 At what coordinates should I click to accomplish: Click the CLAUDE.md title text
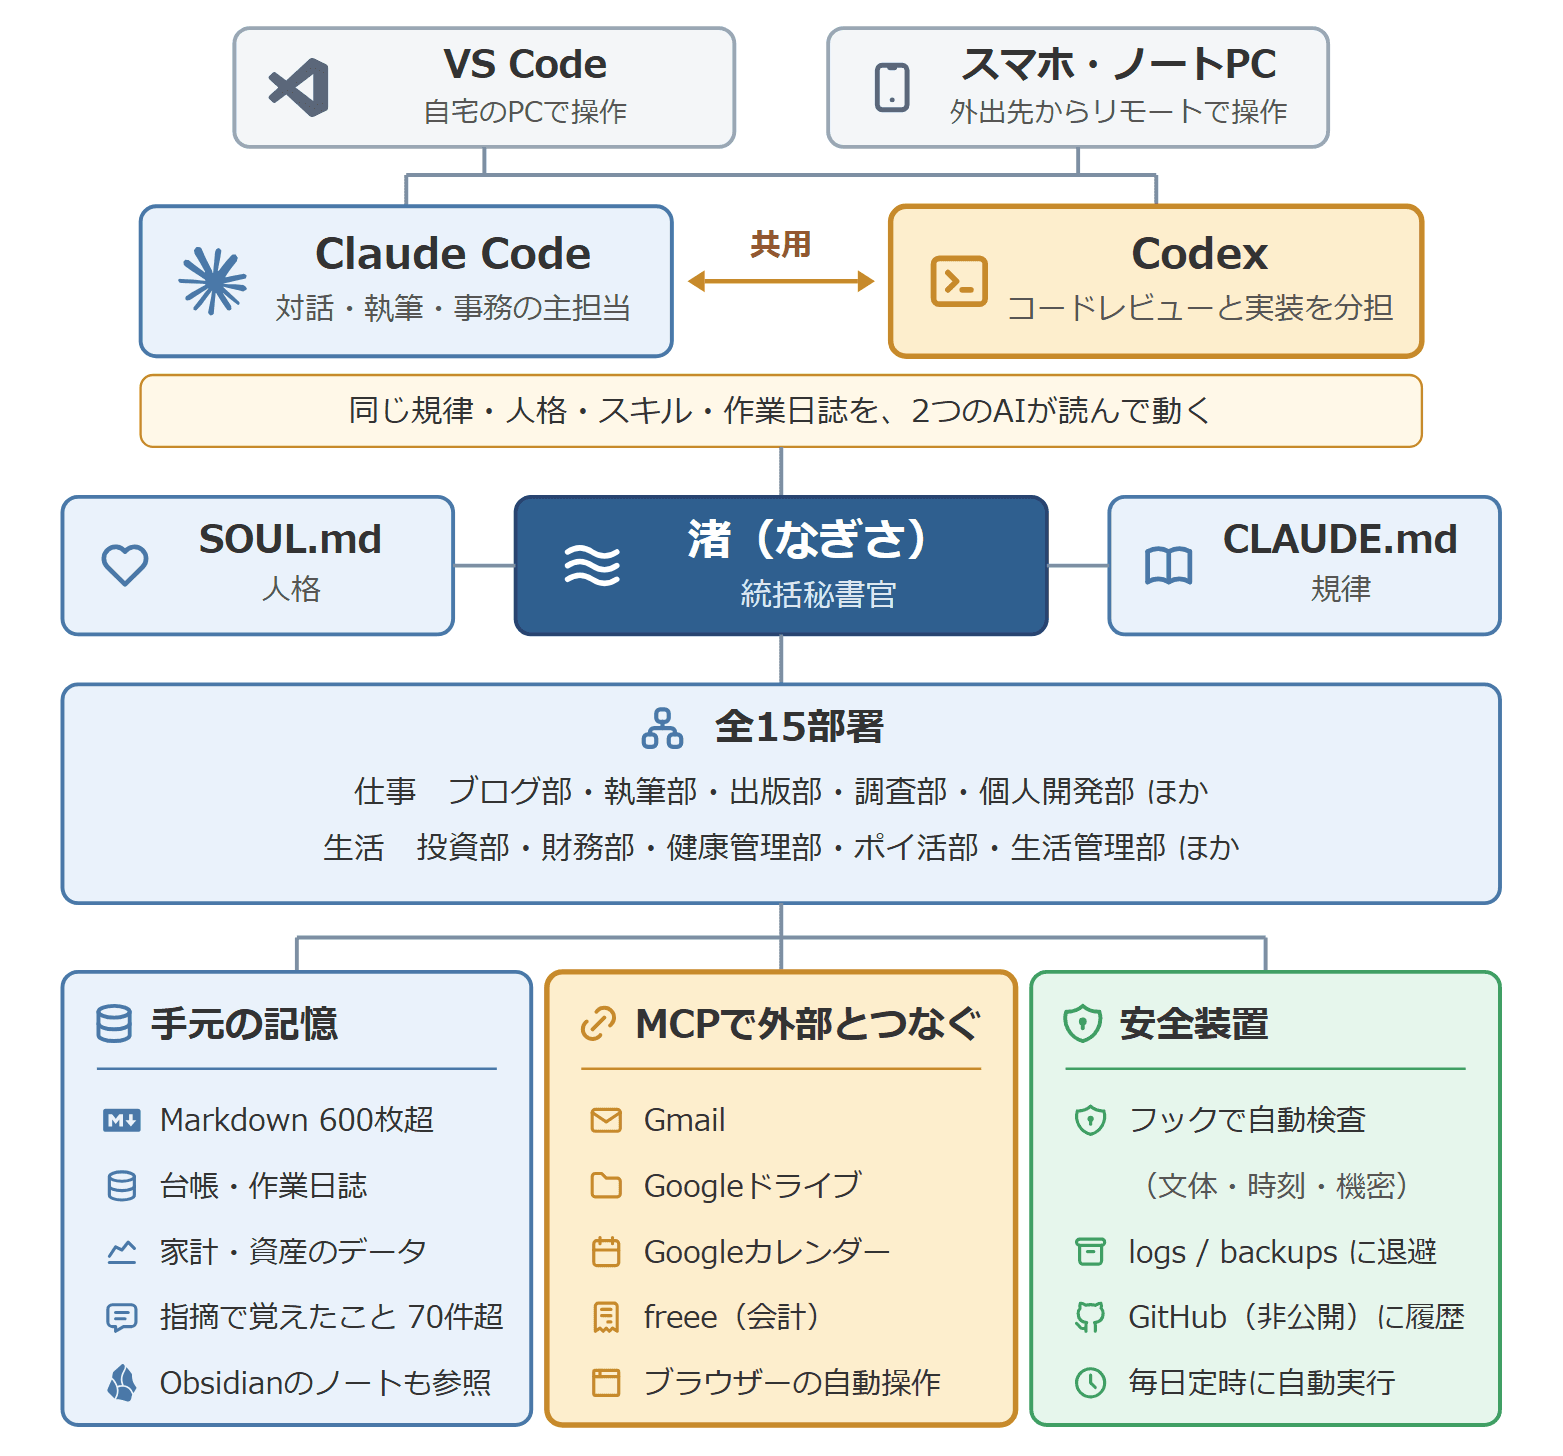click(1340, 540)
